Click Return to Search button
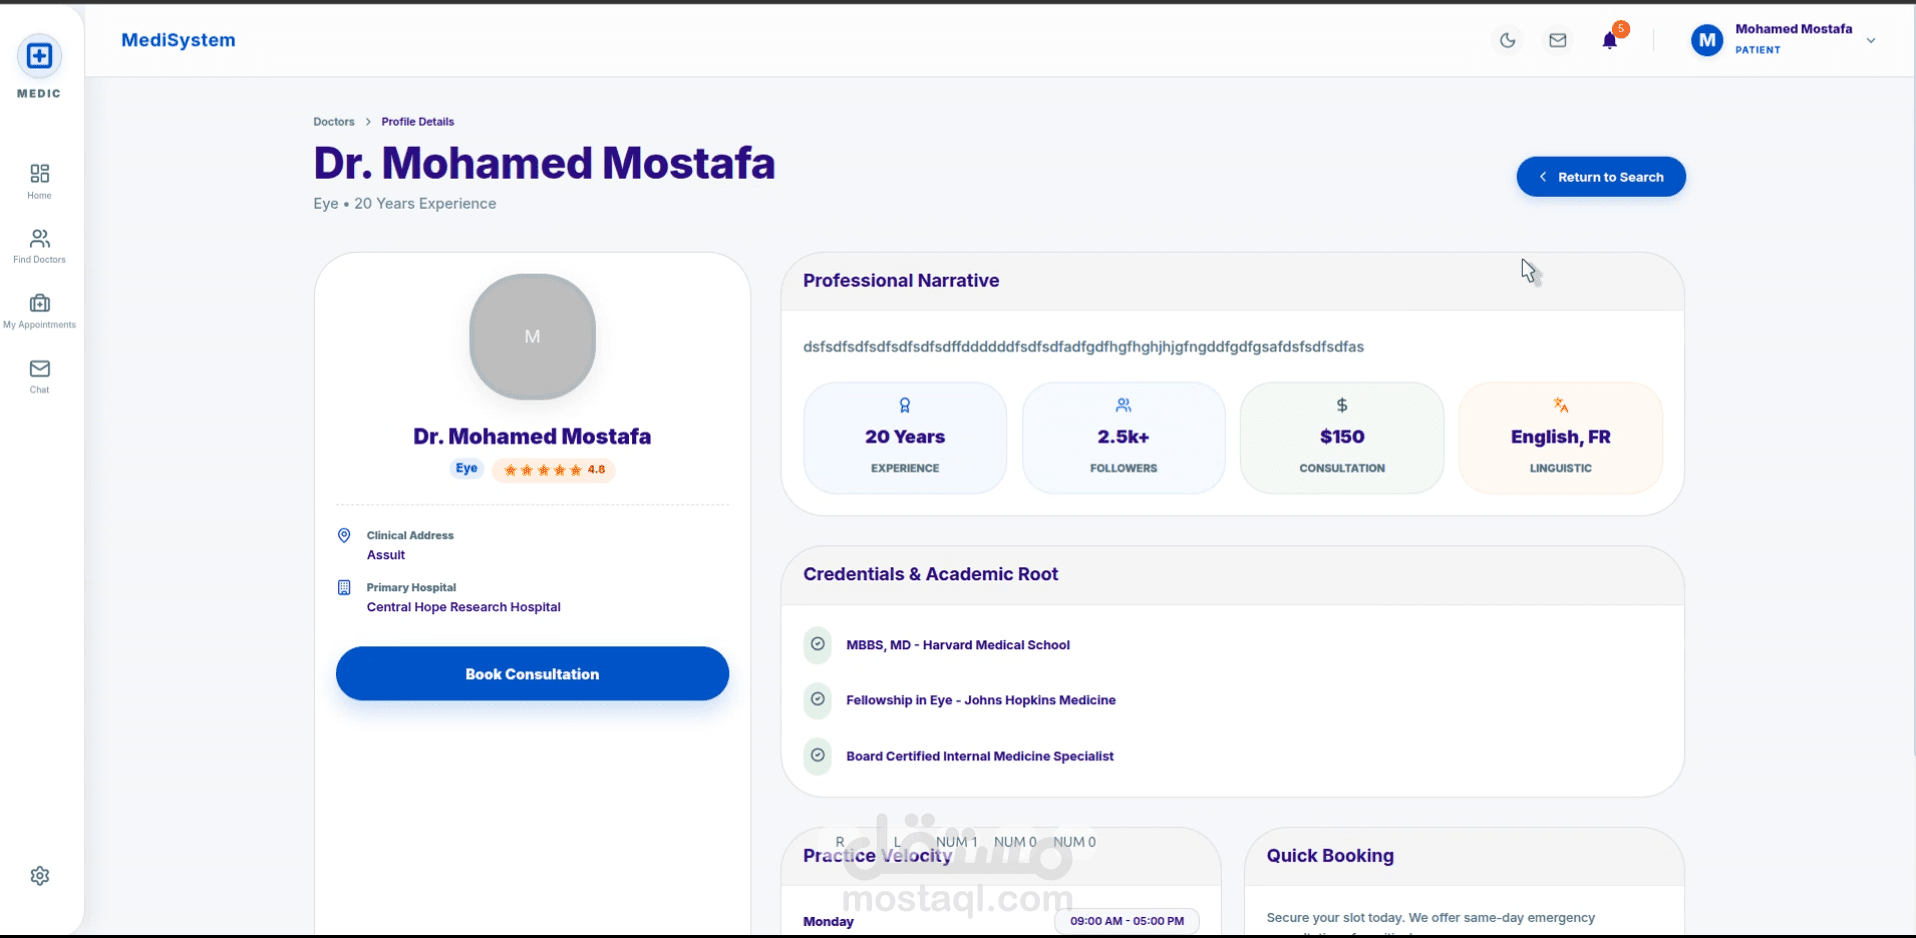Image resolution: width=1916 pixels, height=938 pixels. (1601, 177)
